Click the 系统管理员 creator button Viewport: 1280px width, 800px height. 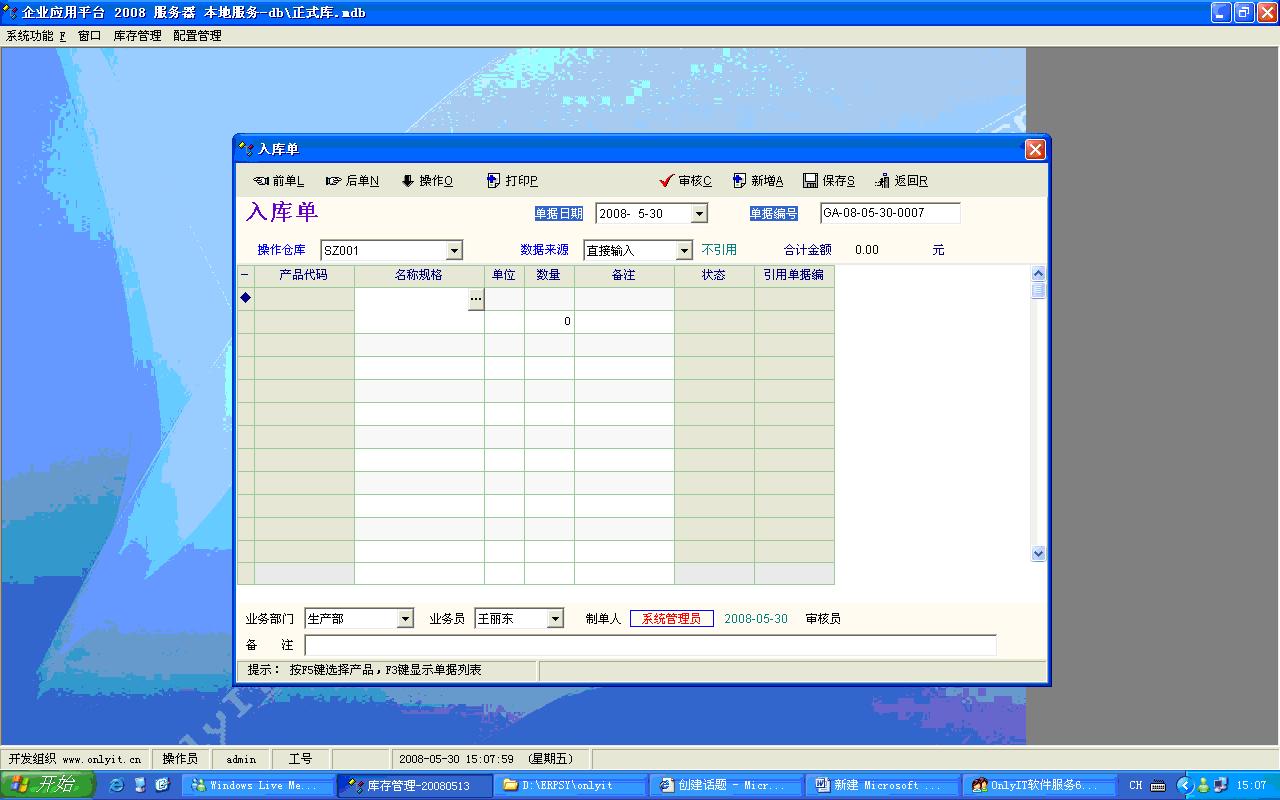pos(671,619)
